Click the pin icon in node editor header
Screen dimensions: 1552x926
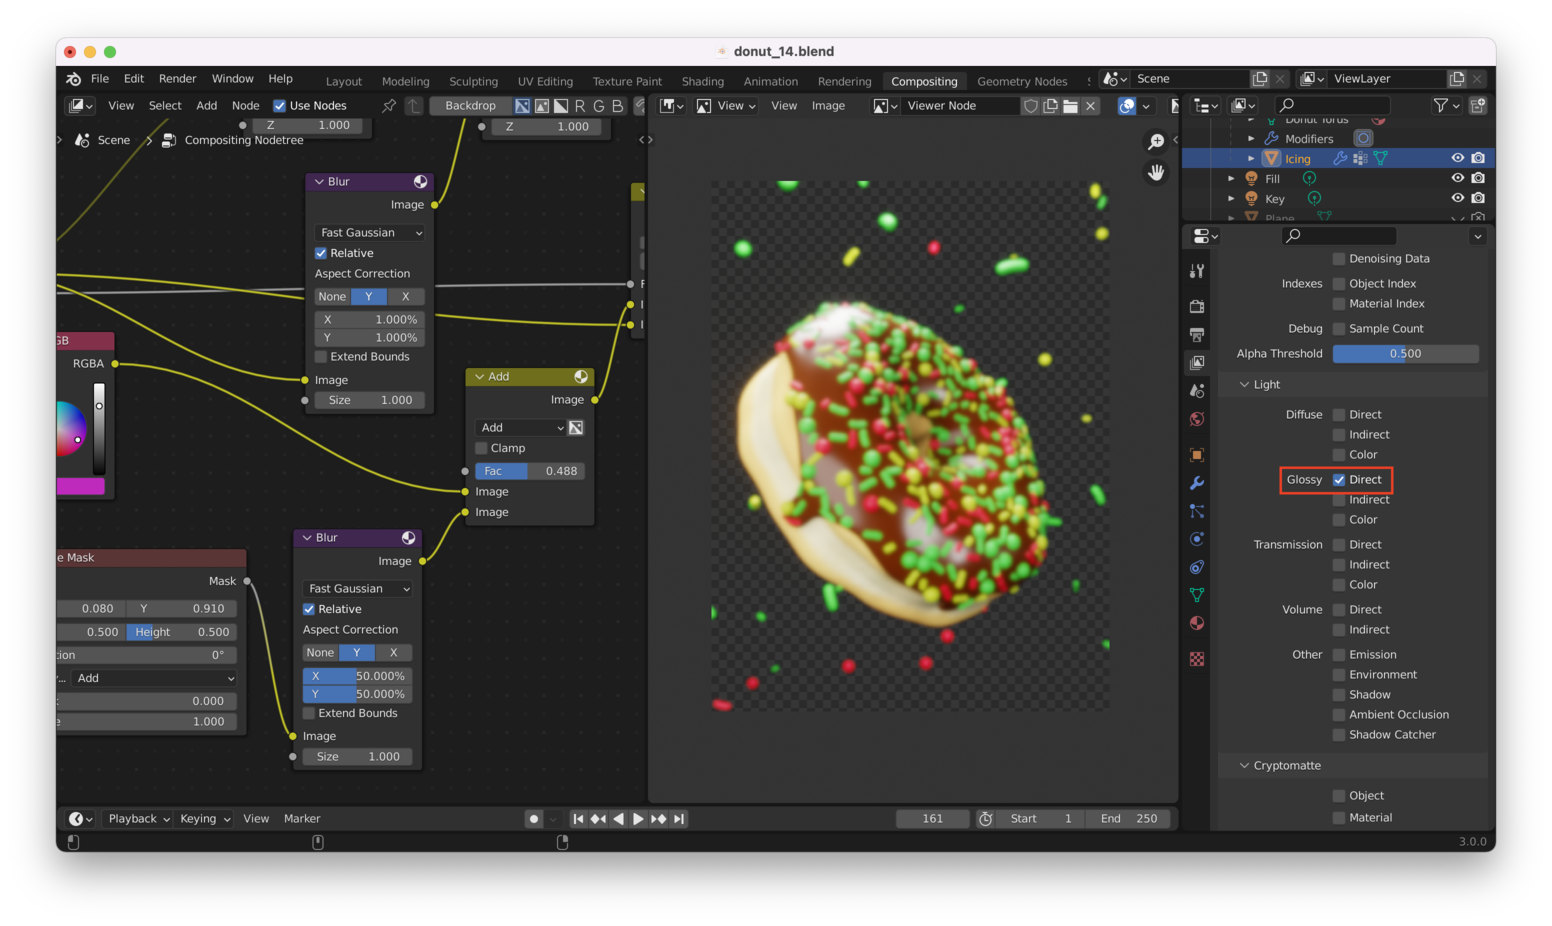coord(389,106)
